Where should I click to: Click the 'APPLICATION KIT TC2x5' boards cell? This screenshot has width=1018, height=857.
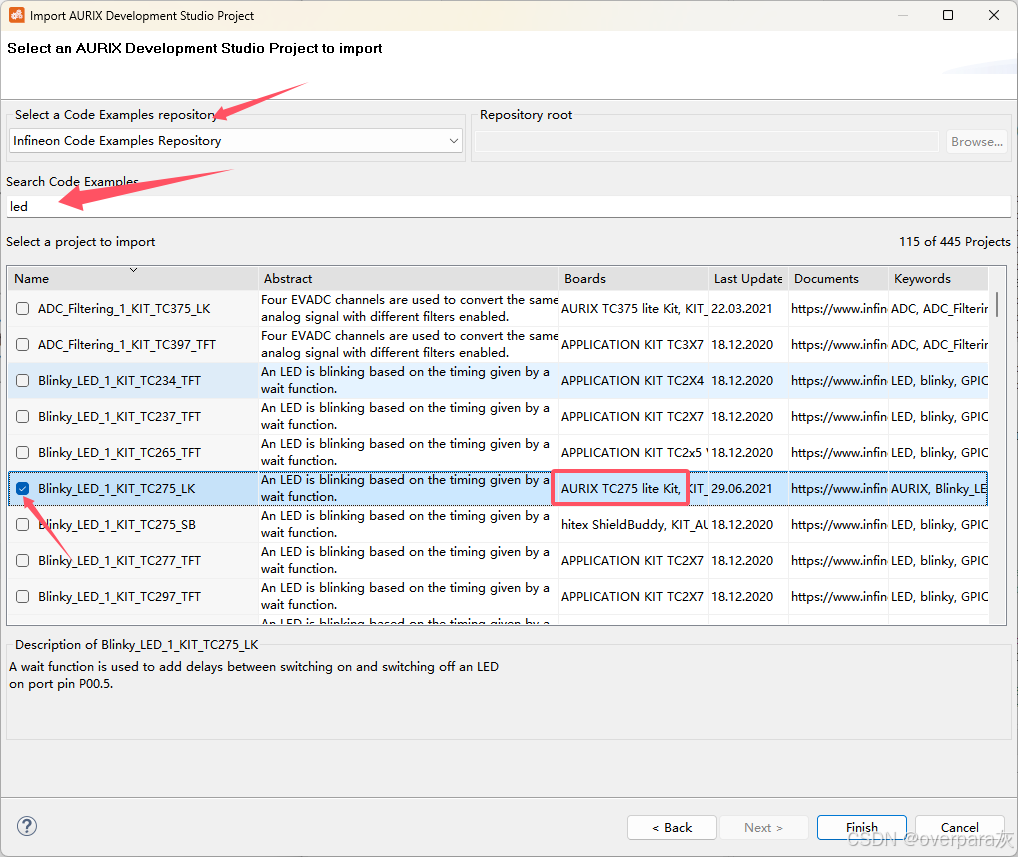pyautogui.click(x=634, y=453)
